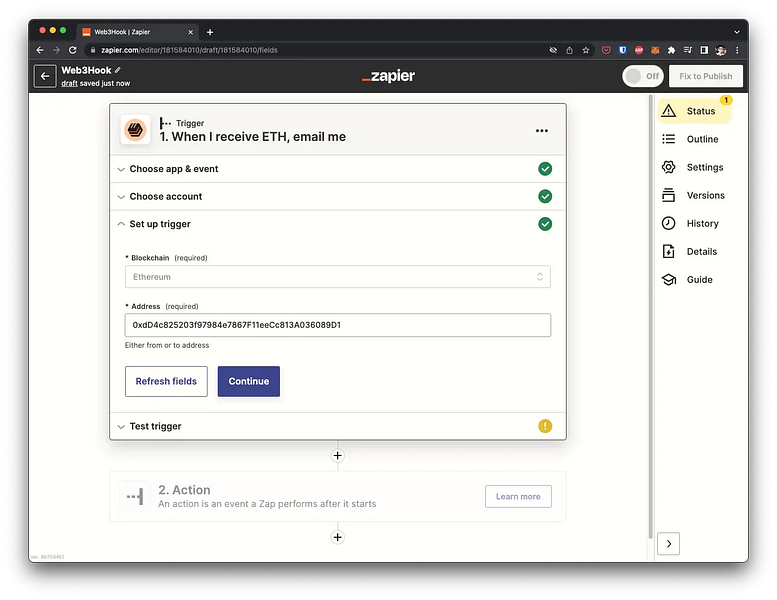Reload the page with browser refresh icon
This screenshot has height=600, width=777.
point(72,50)
